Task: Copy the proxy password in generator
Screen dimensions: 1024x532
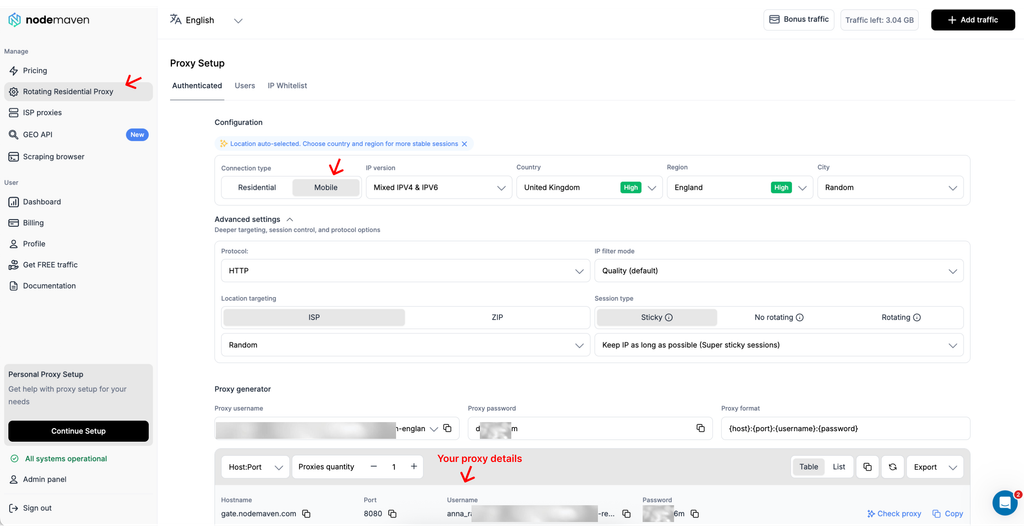Action: 701,428
